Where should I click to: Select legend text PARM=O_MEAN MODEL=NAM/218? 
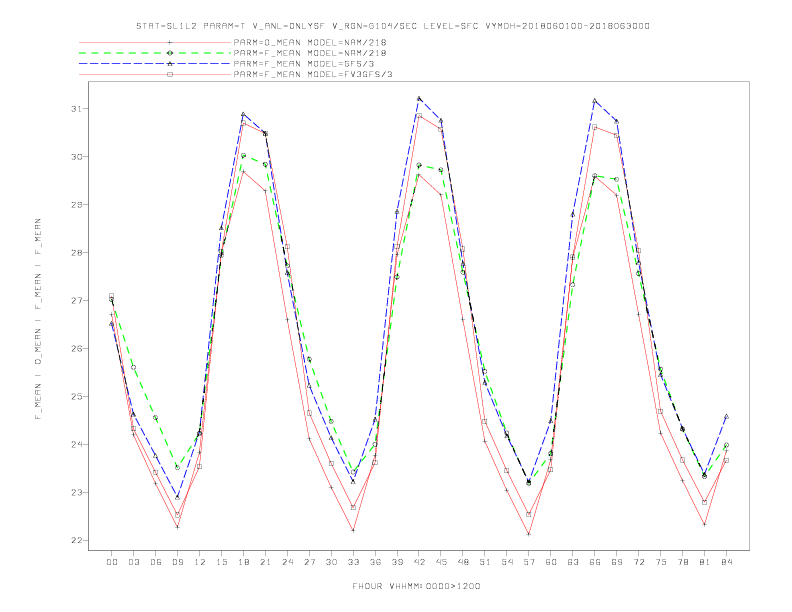[310, 42]
